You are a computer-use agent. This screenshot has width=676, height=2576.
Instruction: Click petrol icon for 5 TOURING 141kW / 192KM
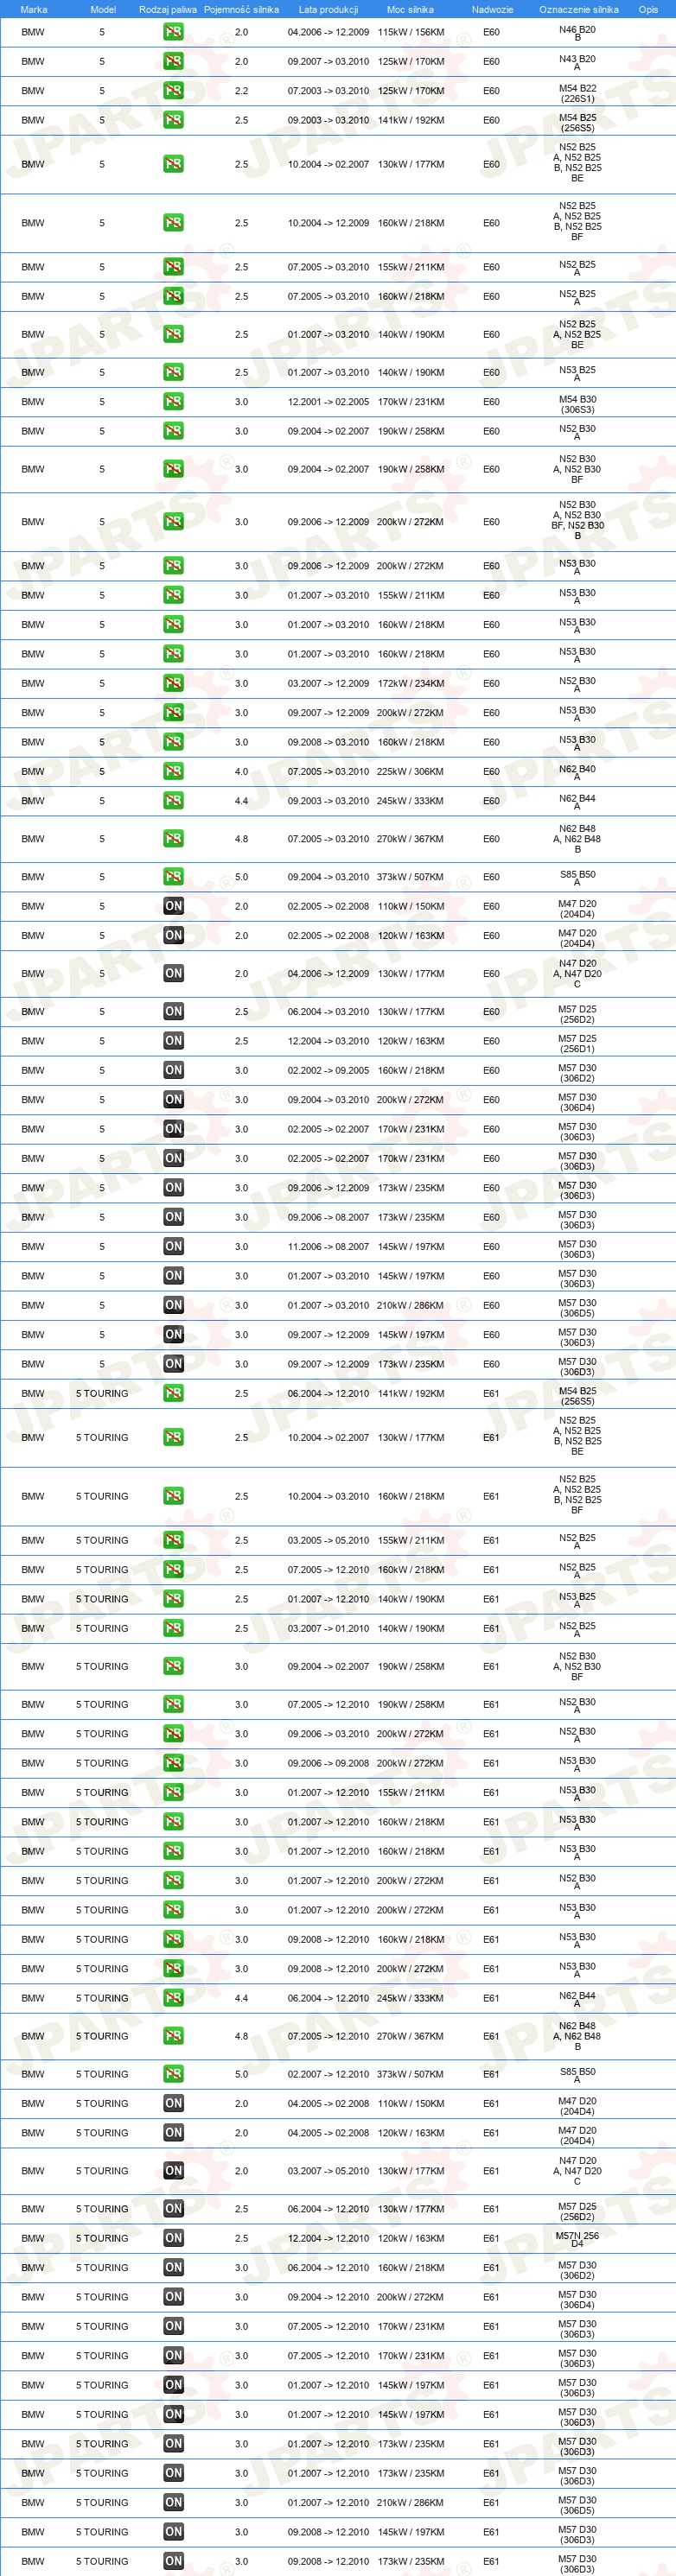(173, 1393)
